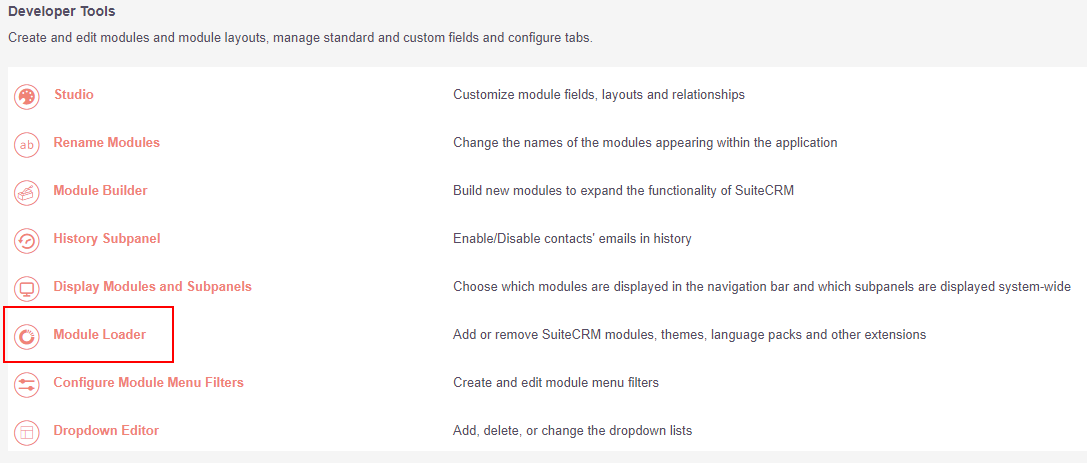Open Configure Module Menu Filters link
This screenshot has width=1087, height=463.
click(x=148, y=382)
